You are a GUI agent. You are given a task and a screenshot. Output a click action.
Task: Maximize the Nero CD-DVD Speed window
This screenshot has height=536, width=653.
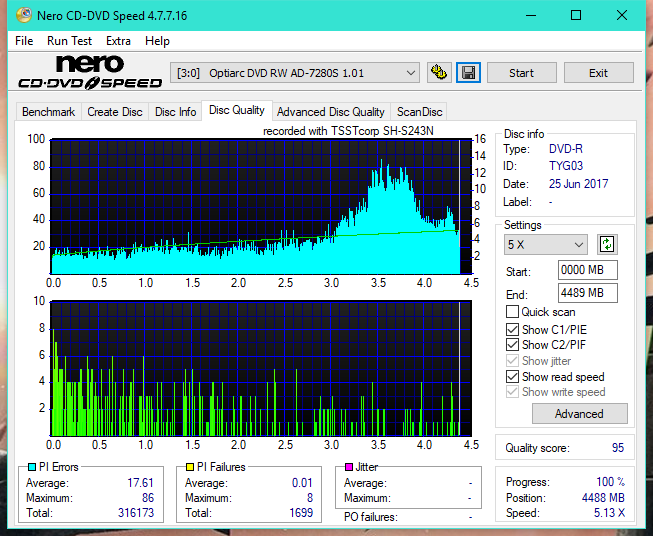[x=576, y=15]
